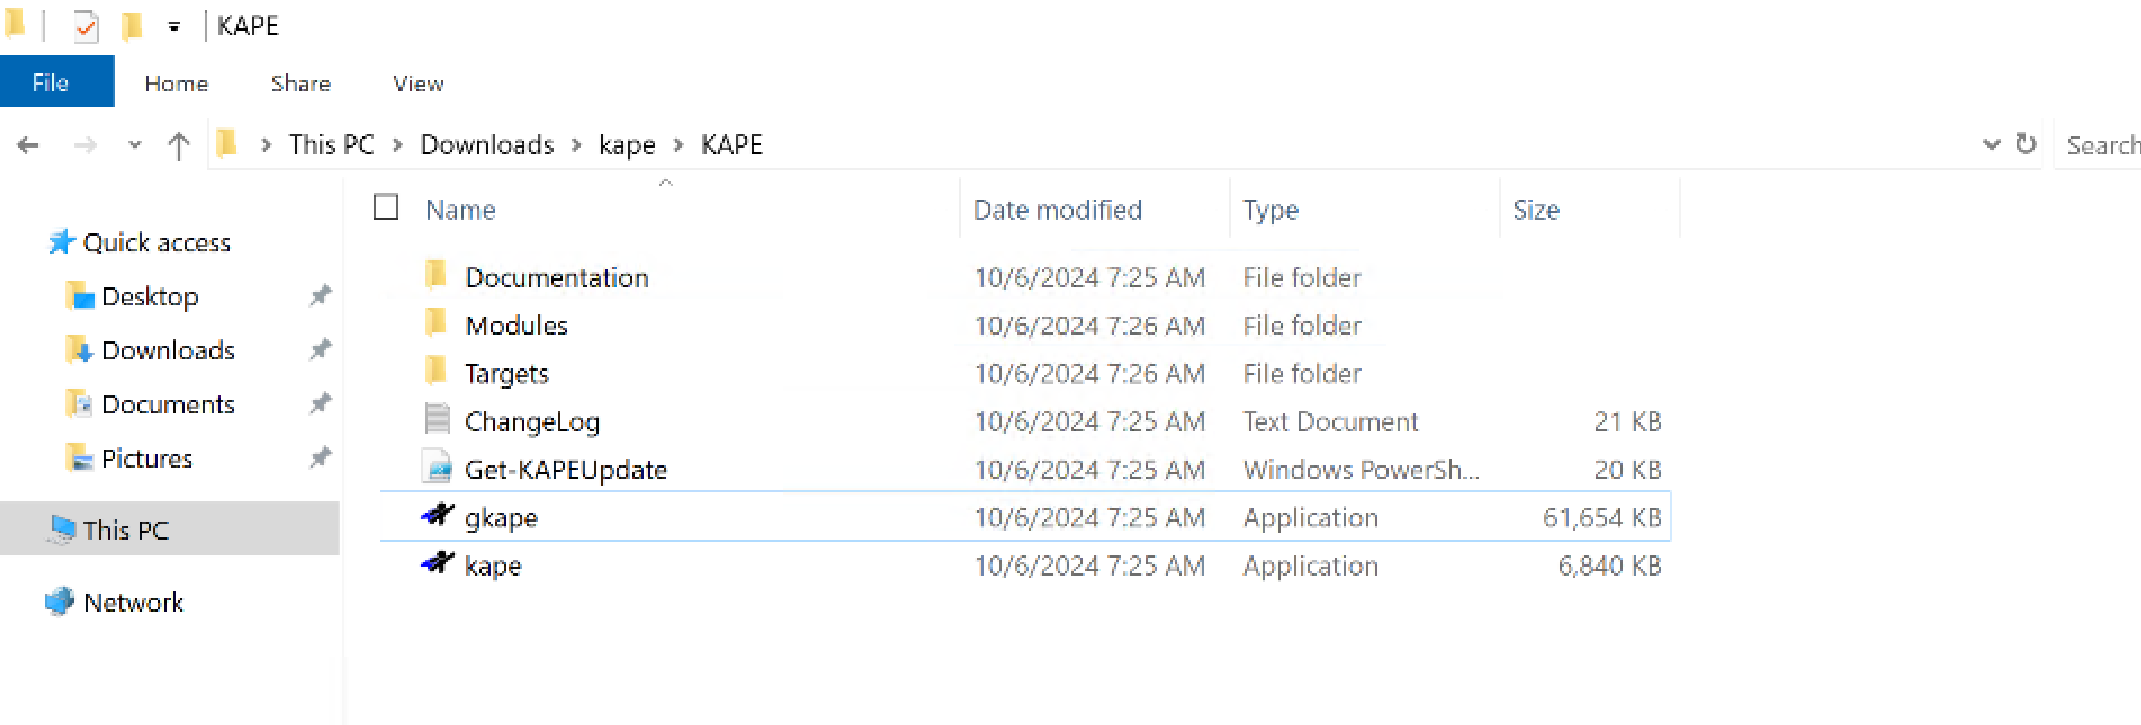Open the Documentation folder icon
This screenshot has height=725, width=2141.
(436, 275)
